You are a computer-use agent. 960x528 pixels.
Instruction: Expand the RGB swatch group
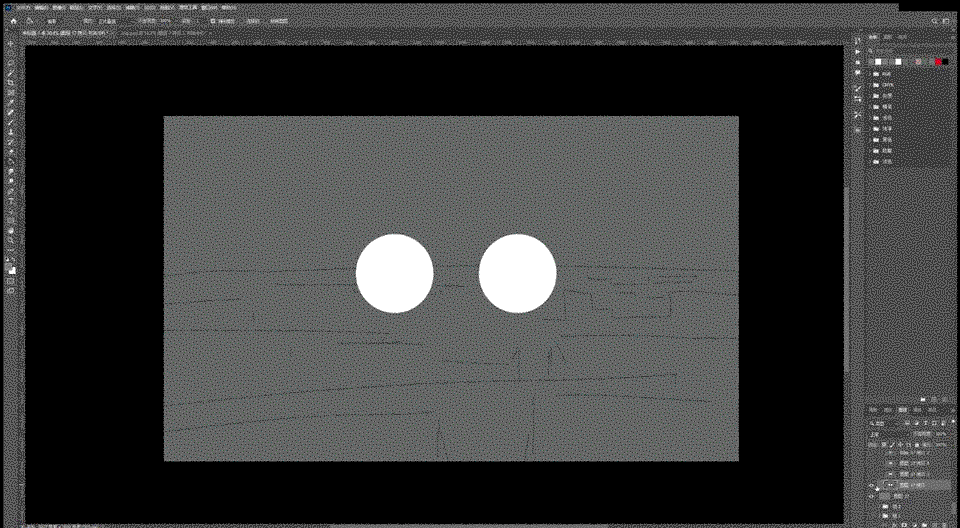(871, 74)
